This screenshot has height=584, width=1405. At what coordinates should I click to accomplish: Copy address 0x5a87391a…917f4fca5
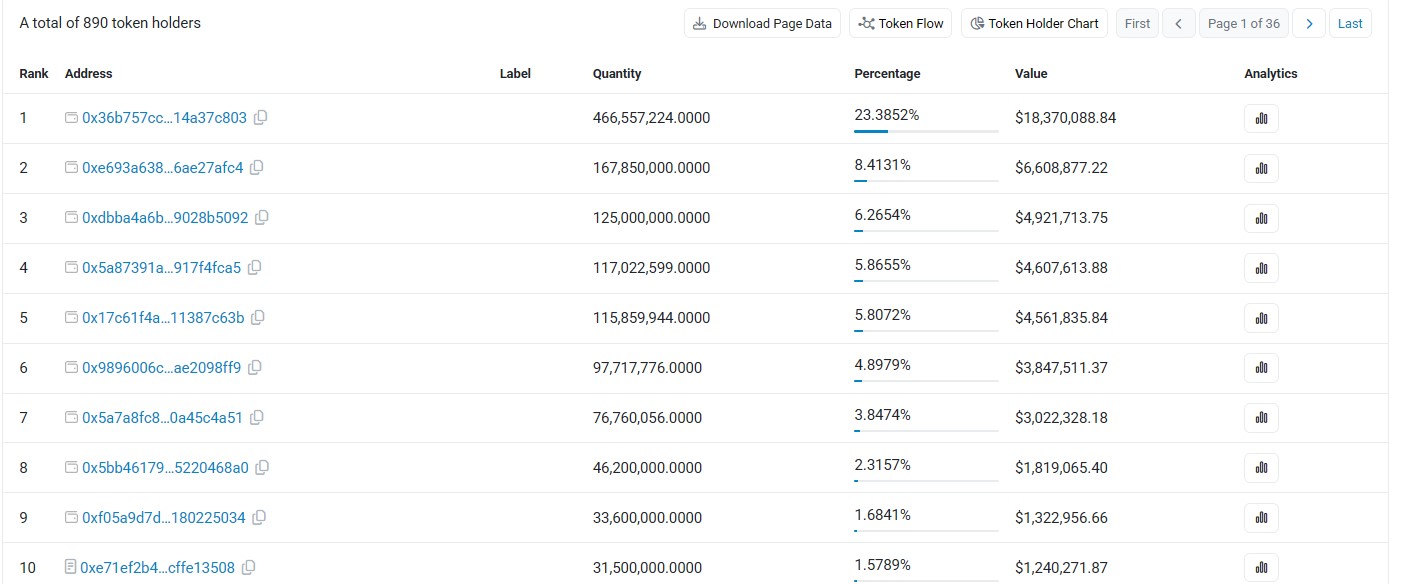255,268
